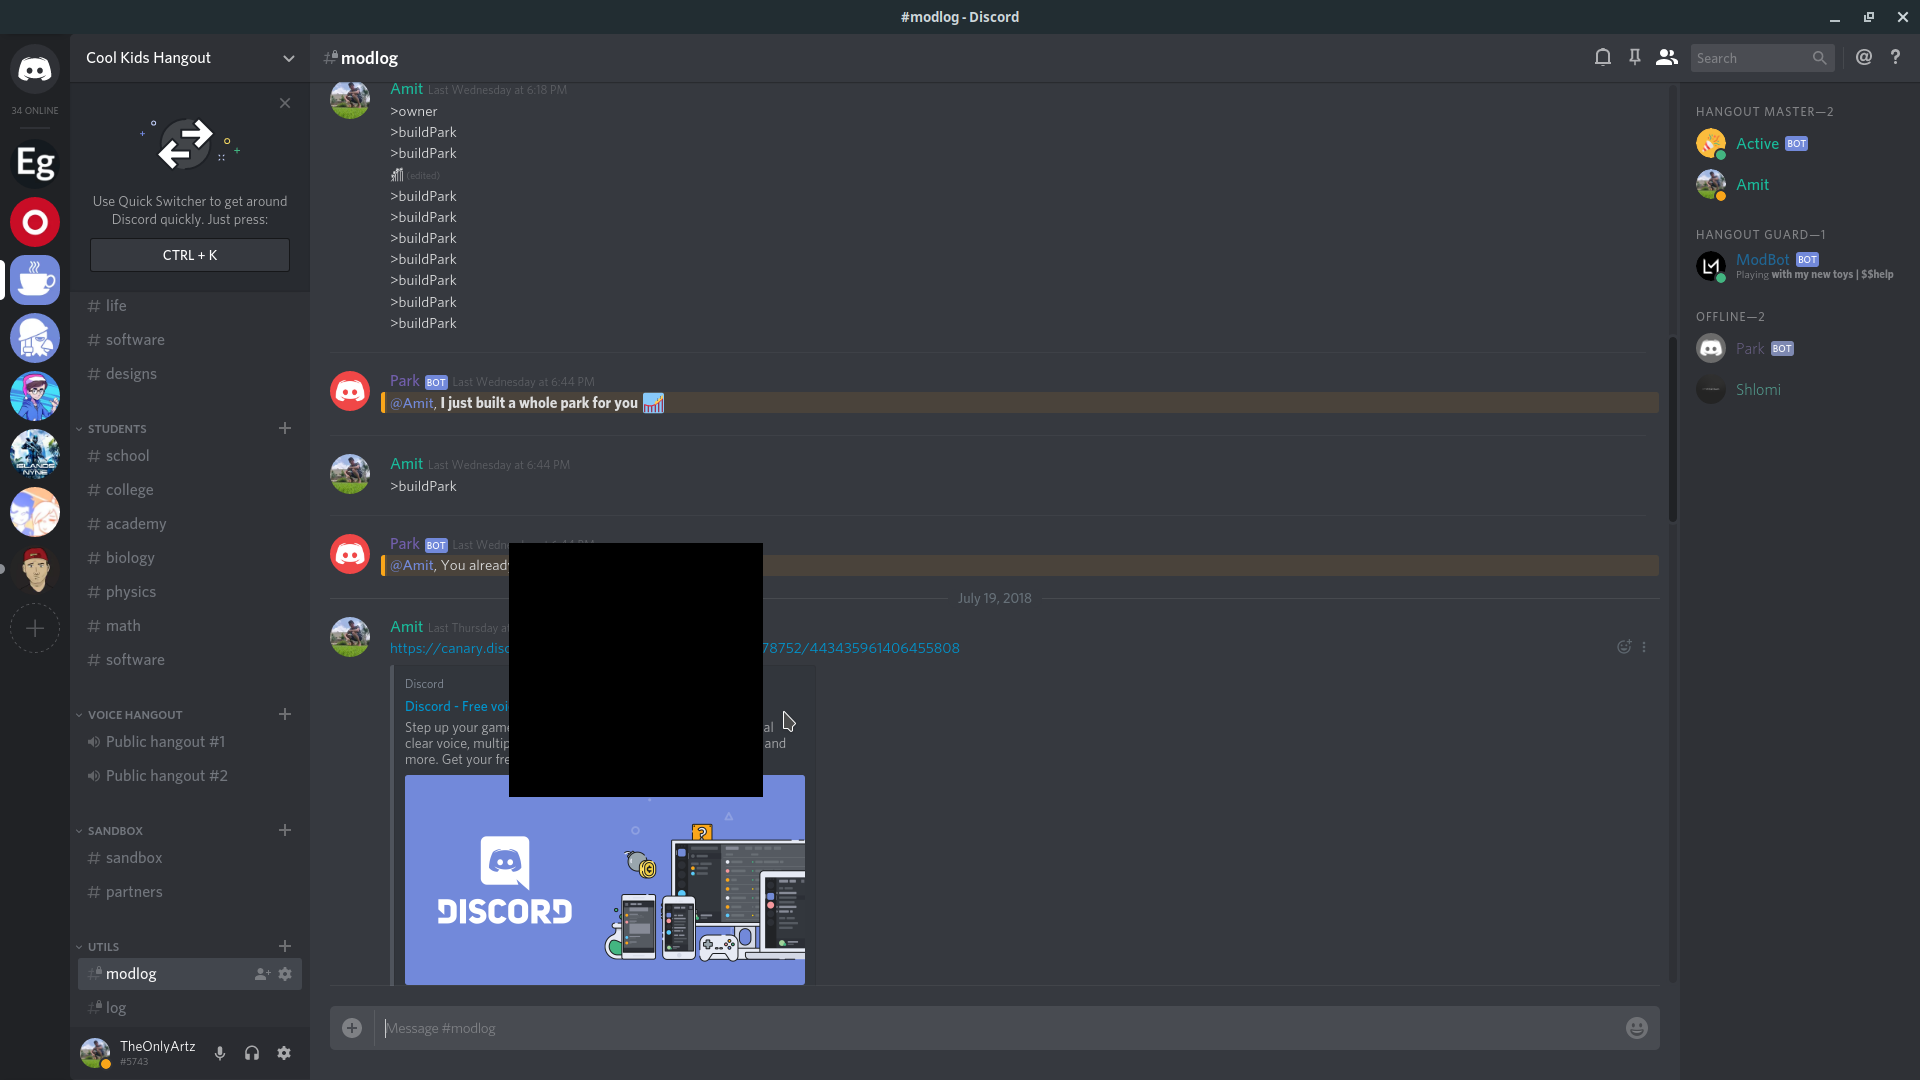Screen dimensions: 1920x1080
Task: Click the chat message scrollbar
Action: (1672, 430)
